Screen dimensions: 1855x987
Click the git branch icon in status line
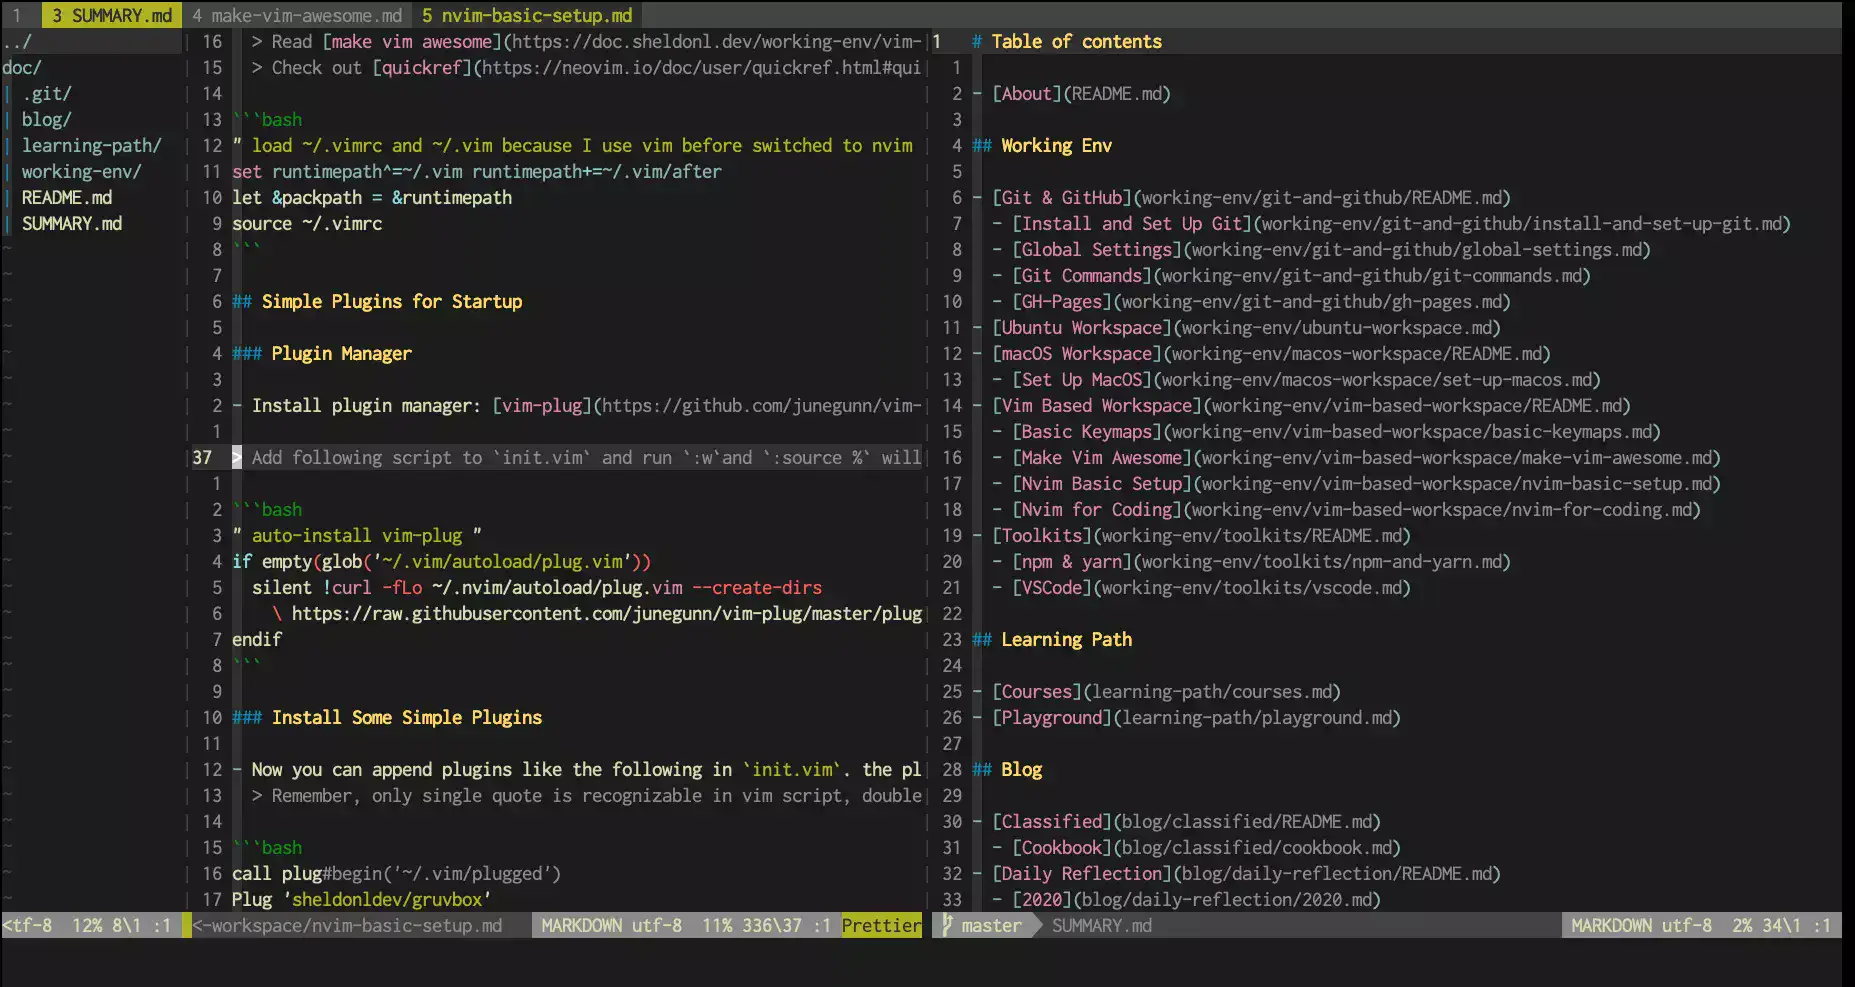(947, 925)
